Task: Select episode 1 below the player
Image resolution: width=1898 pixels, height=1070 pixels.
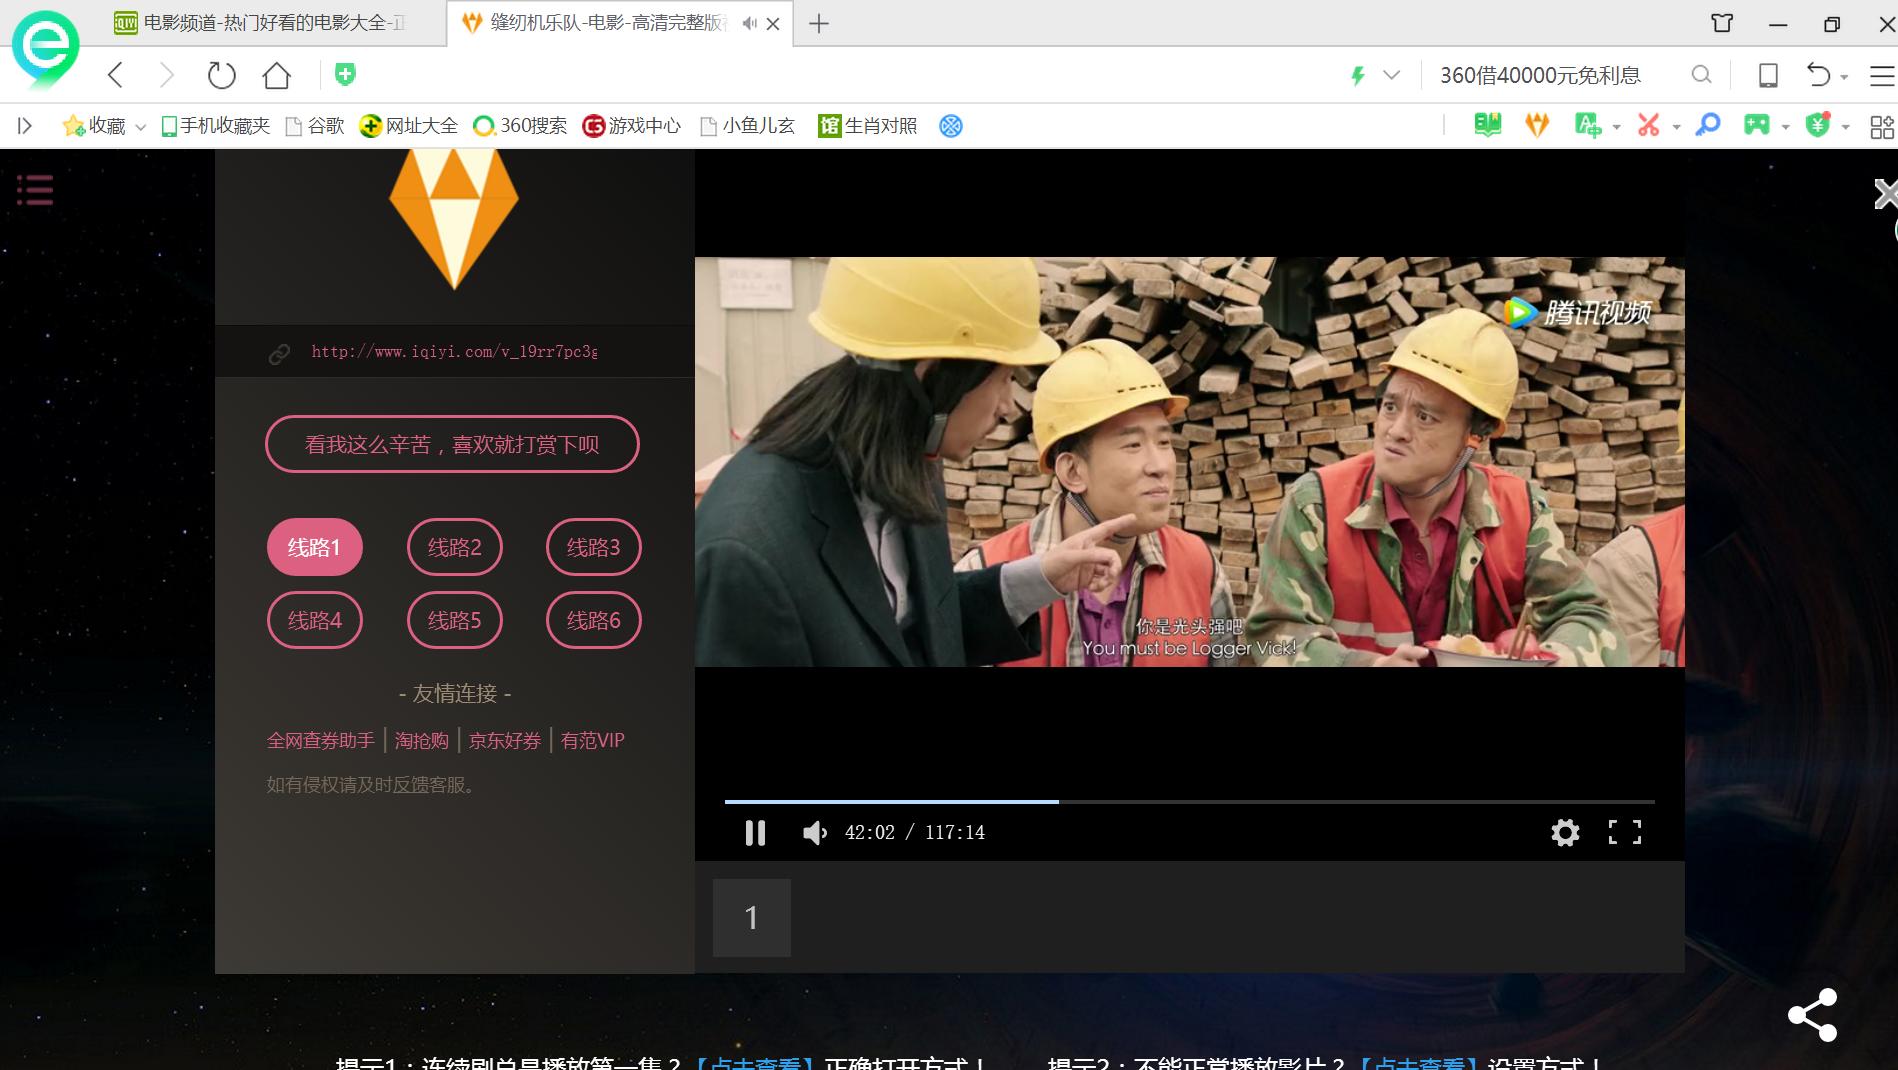Action: (x=751, y=917)
